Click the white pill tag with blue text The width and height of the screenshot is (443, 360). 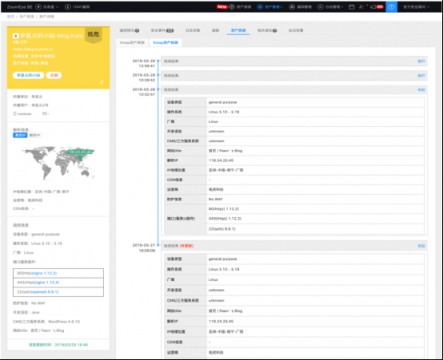click(28, 75)
